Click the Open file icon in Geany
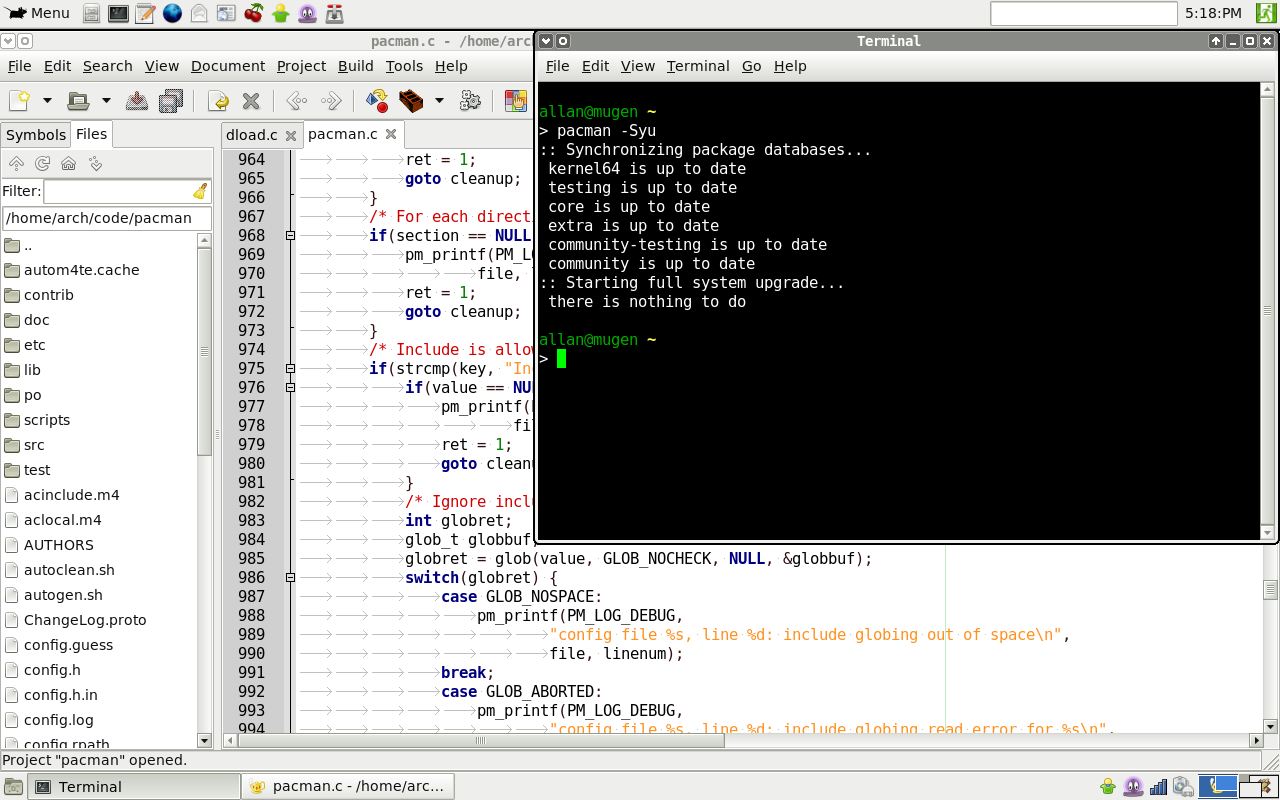This screenshot has height=800, width=1280. click(78, 101)
